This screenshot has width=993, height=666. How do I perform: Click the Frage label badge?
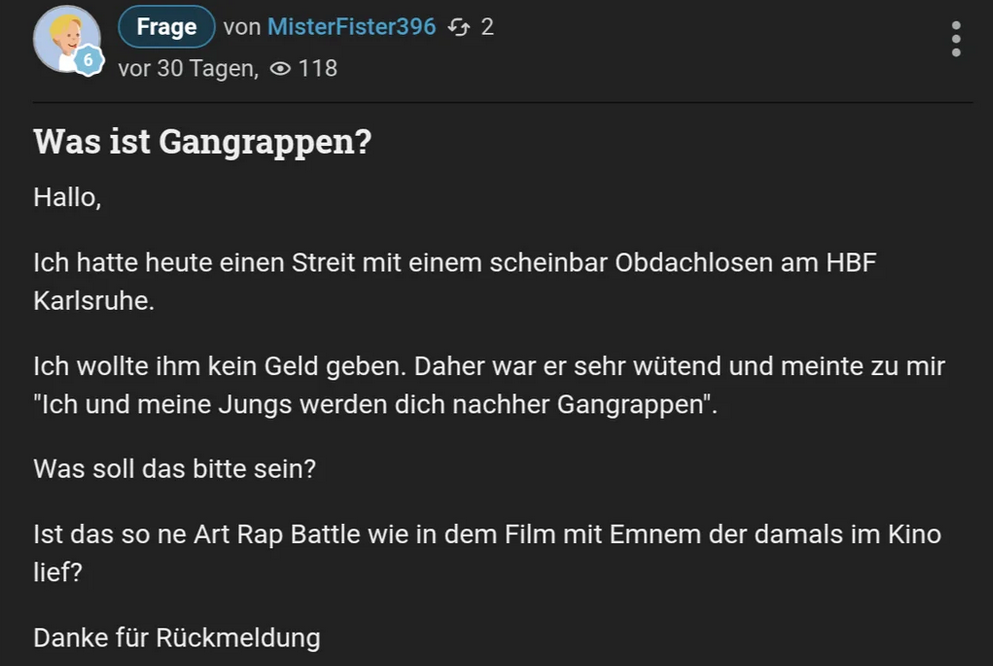pyautogui.click(x=166, y=27)
